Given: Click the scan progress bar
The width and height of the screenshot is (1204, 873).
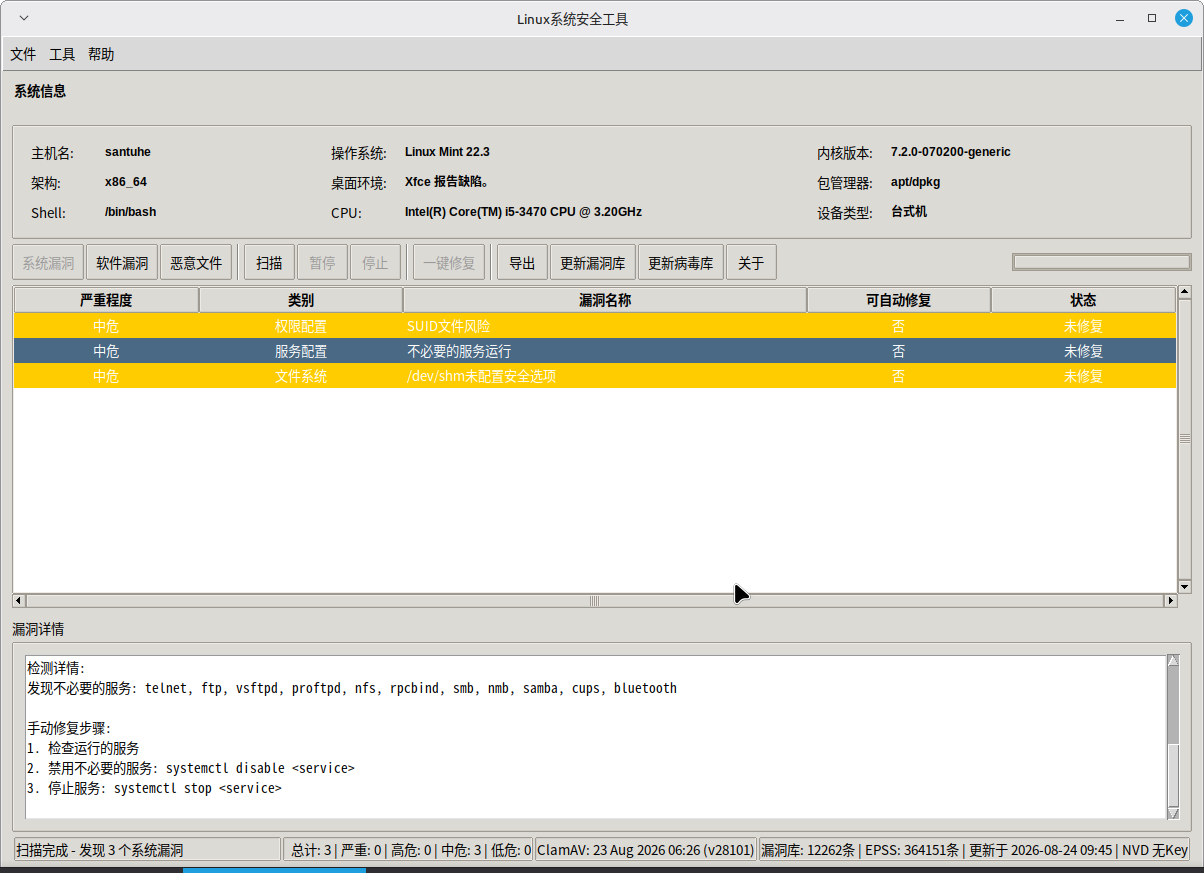Looking at the screenshot, I should point(1101,262).
